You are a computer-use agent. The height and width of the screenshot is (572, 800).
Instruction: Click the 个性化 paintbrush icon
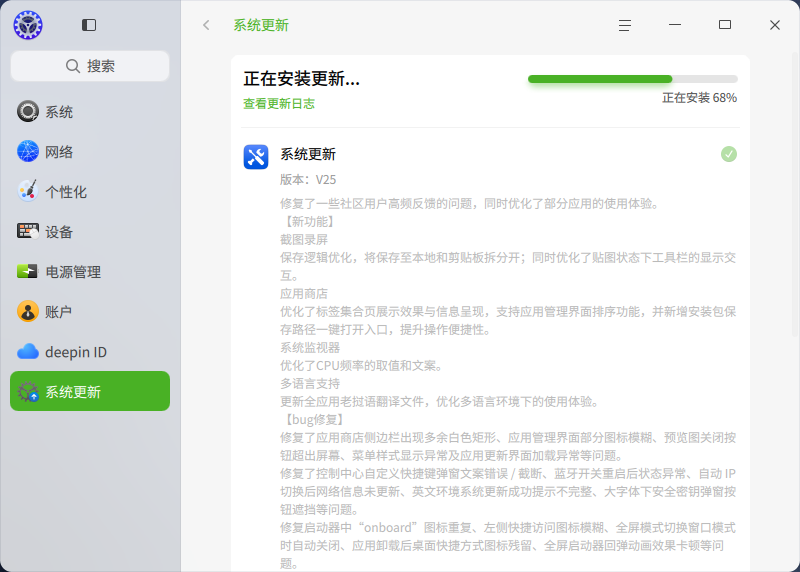(28, 191)
